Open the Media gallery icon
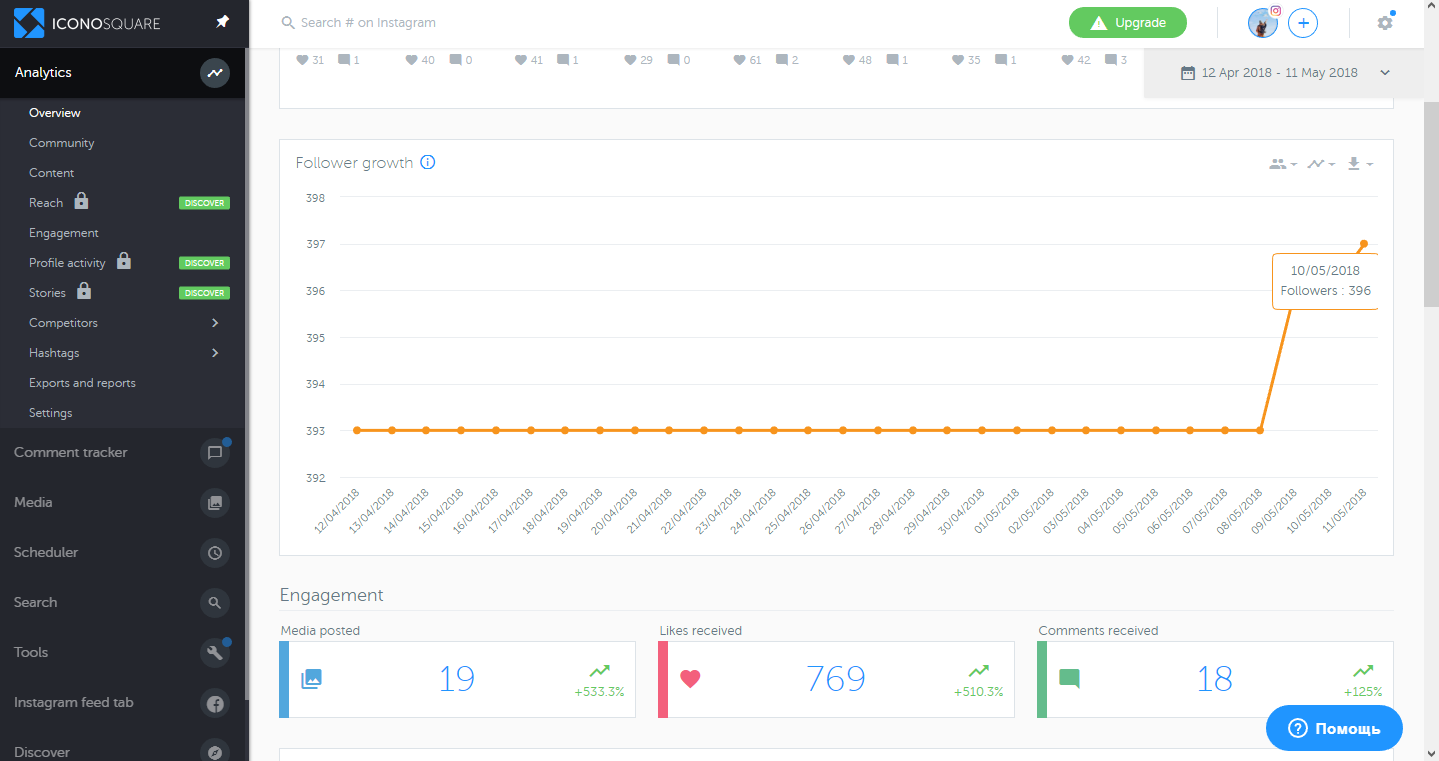1439x761 pixels. tap(214, 503)
